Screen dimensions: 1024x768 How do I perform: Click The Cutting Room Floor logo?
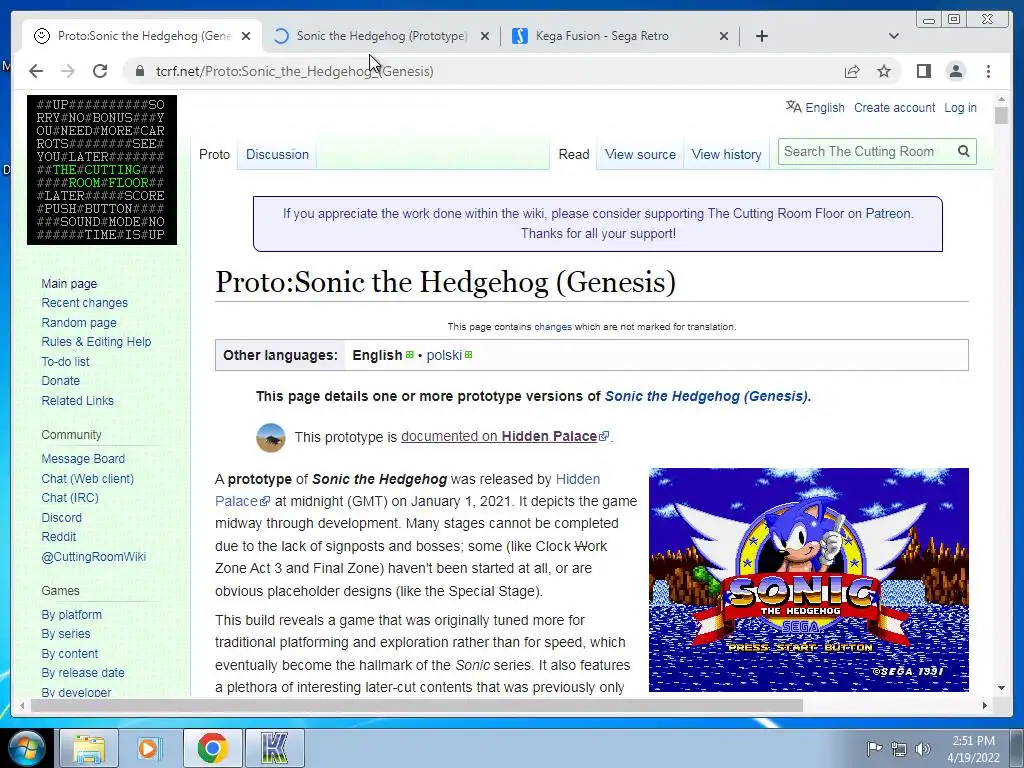click(102, 170)
